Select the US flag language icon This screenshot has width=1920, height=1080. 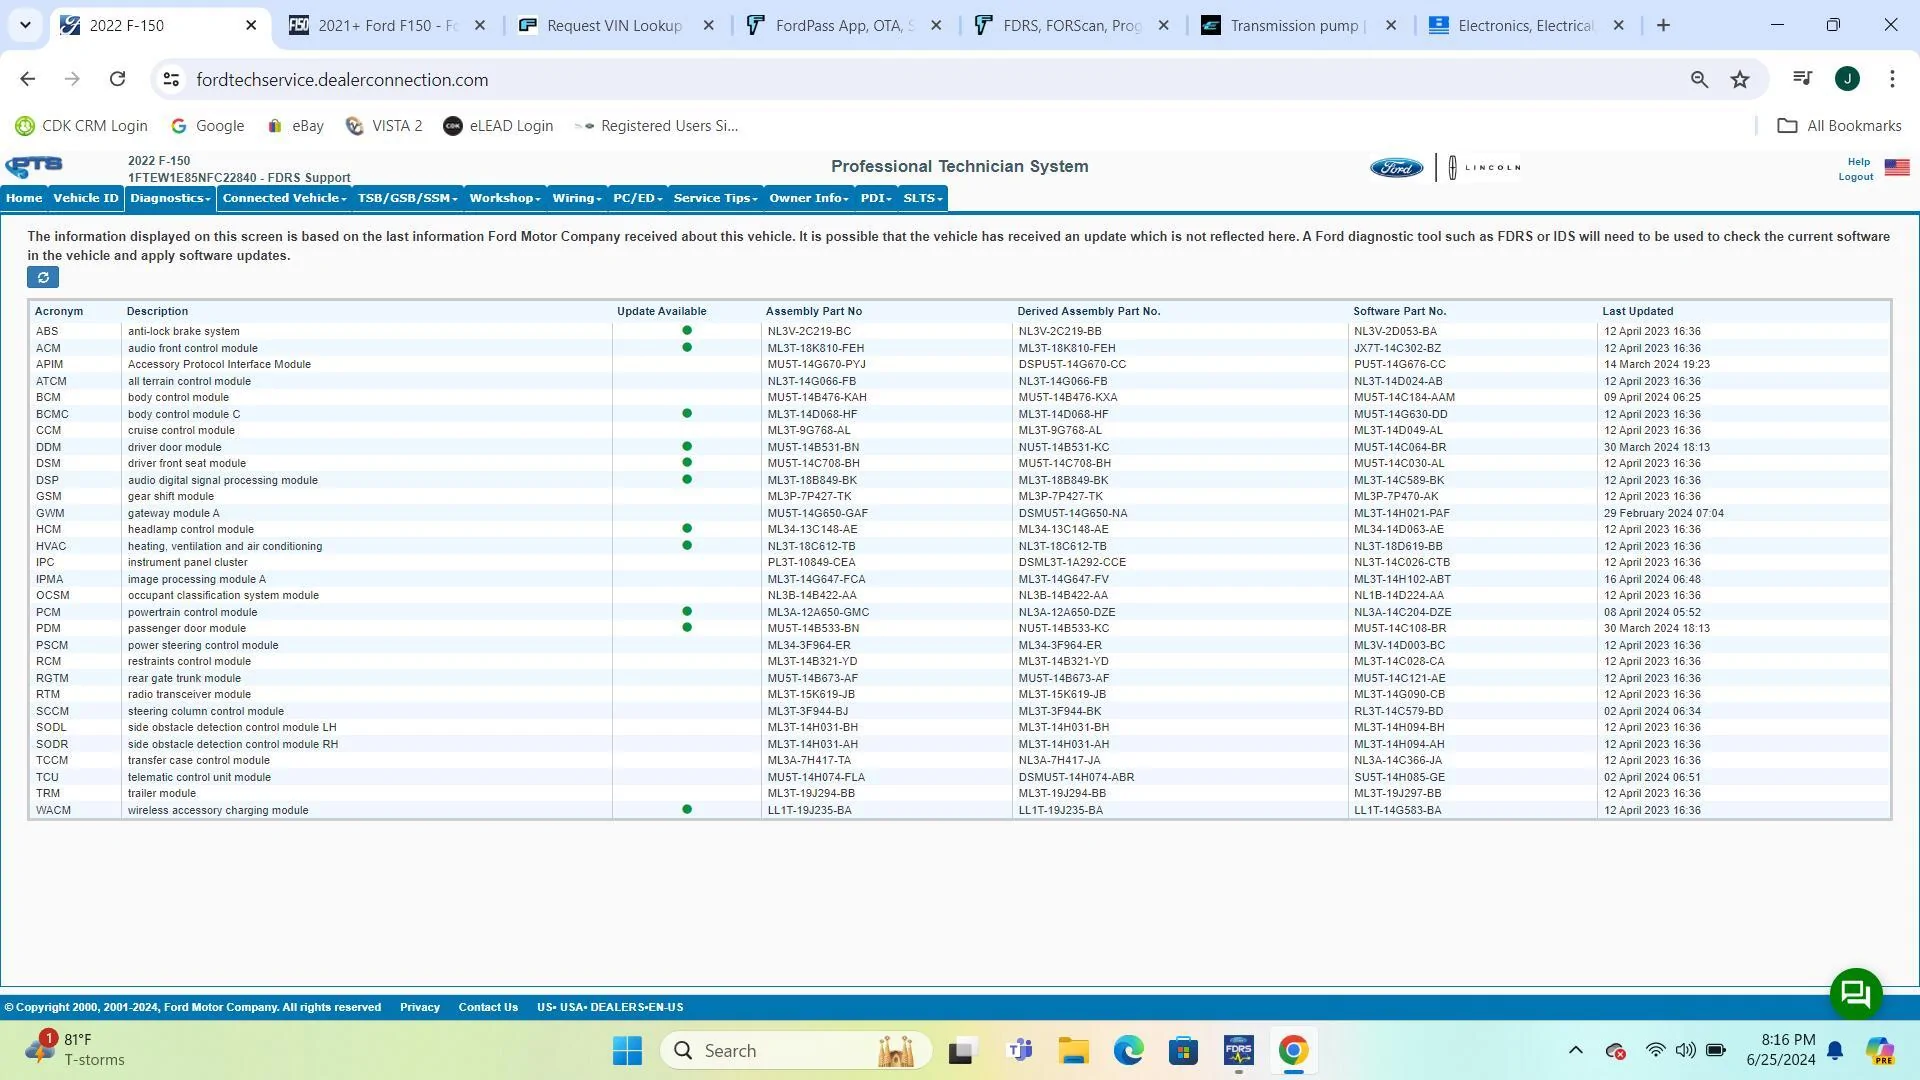point(1897,168)
